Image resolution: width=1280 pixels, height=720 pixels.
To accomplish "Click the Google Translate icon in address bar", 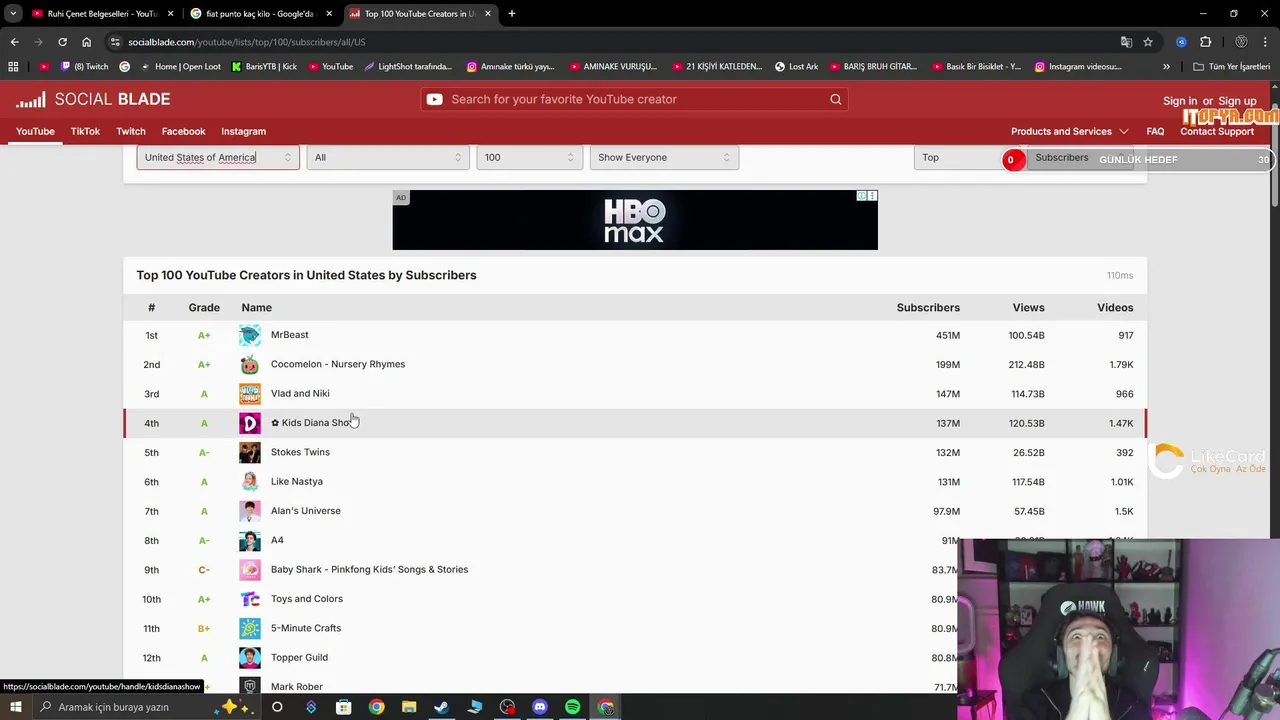I will (1126, 42).
